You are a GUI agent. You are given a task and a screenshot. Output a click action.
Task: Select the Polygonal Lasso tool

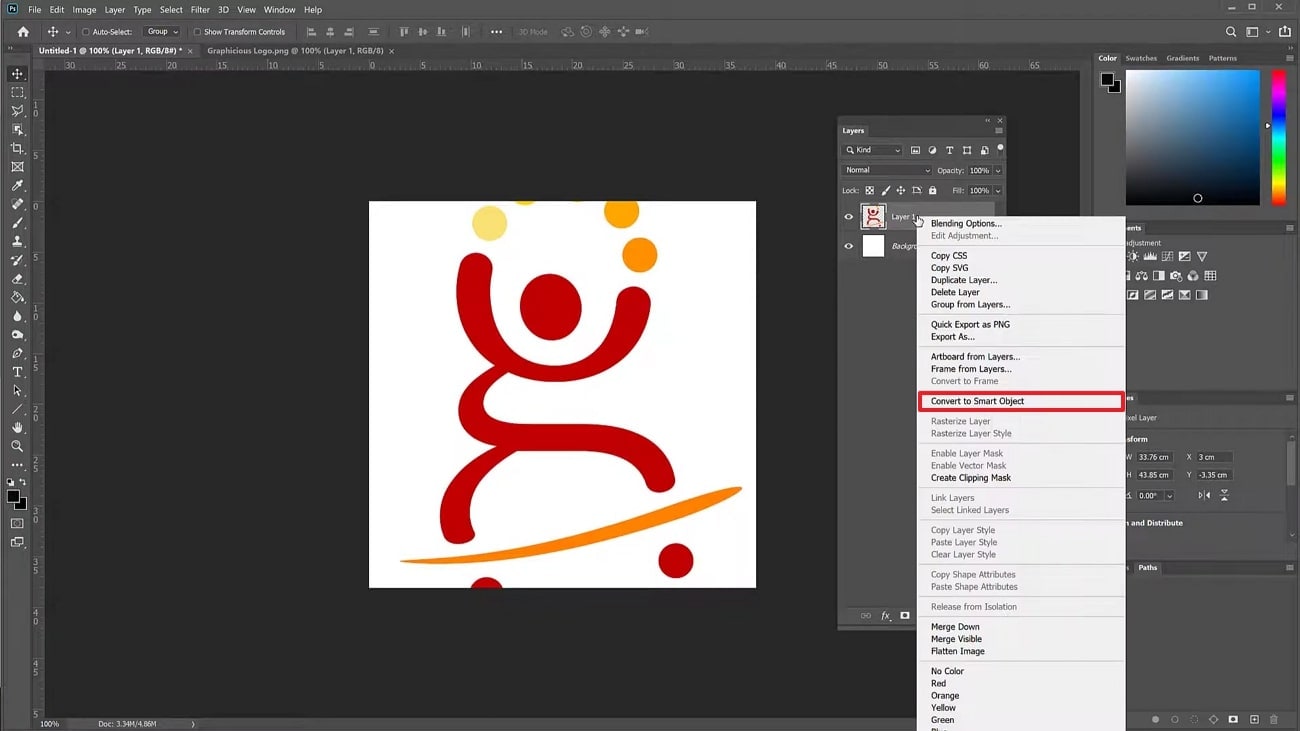point(17,111)
